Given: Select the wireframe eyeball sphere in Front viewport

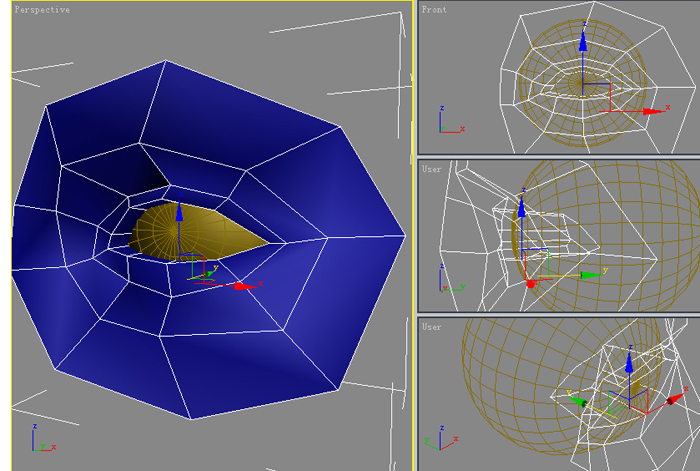Looking at the screenshot, I should (x=583, y=83).
